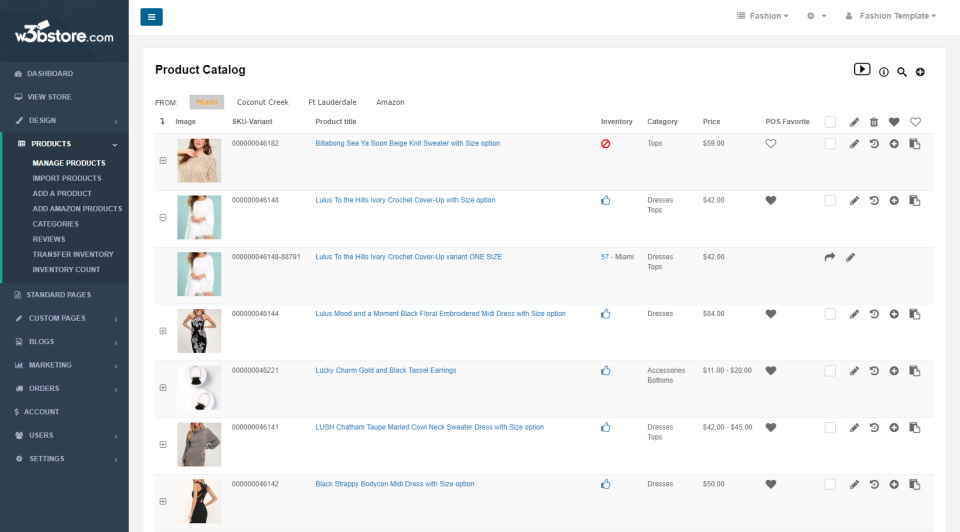Click the add product plus icon
This screenshot has height=532, width=960.
[920, 72]
